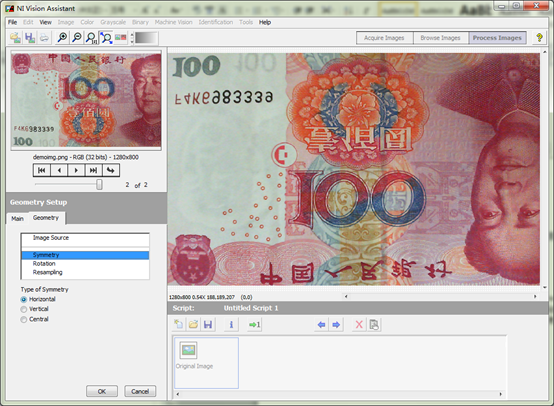554x406 pixels.
Task: Jump to first image in browser
Action: coord(42,170)
